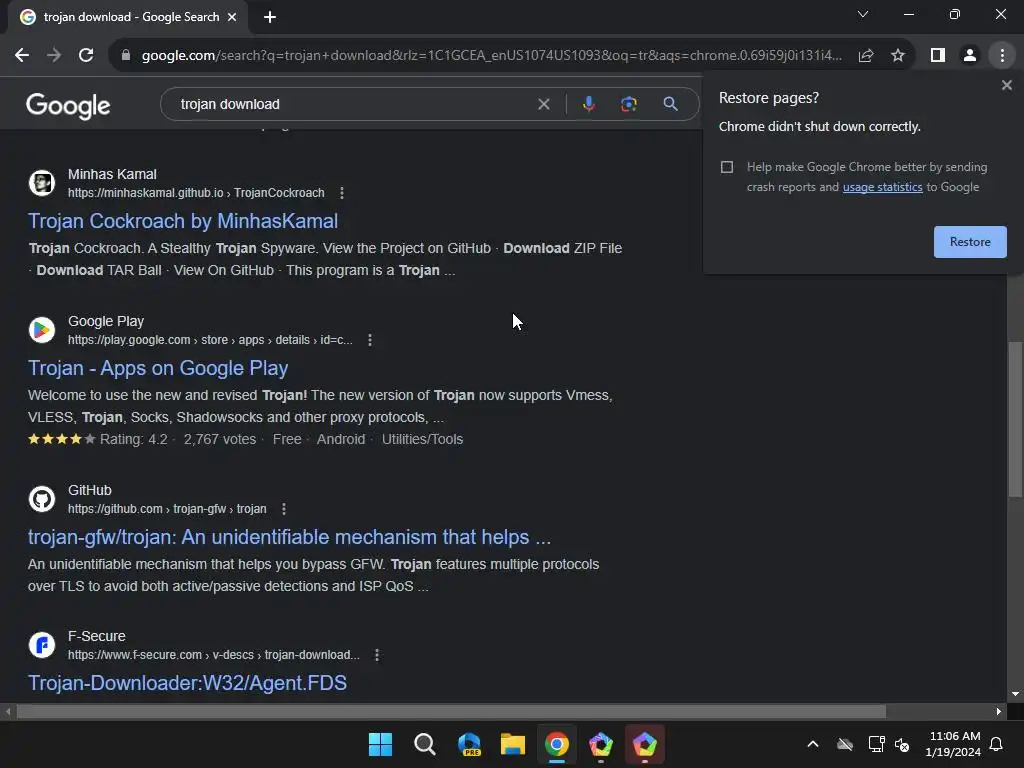1024x768 pixels.
Task: Share this page icon in address bar
Action: click(866, 56)
